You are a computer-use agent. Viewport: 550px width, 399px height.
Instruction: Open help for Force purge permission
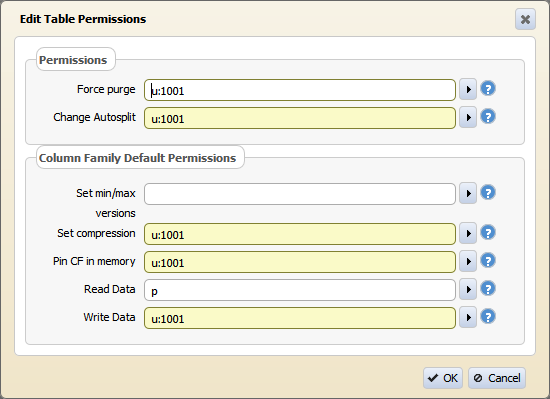488,88
